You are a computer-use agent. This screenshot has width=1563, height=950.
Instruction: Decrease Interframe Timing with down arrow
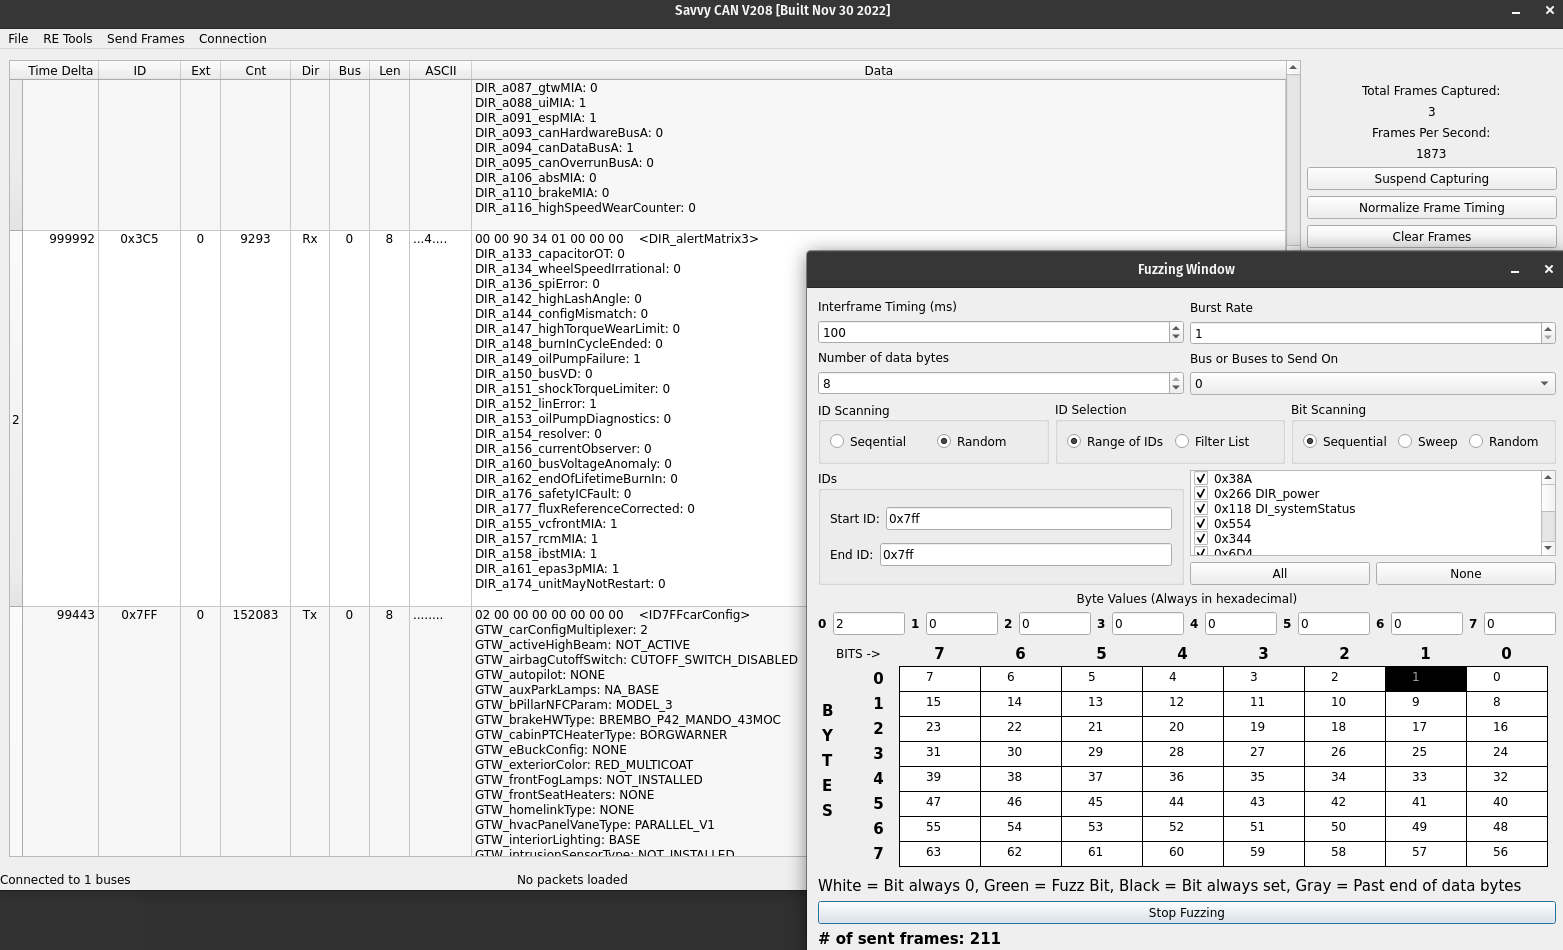coord(1176,337)
